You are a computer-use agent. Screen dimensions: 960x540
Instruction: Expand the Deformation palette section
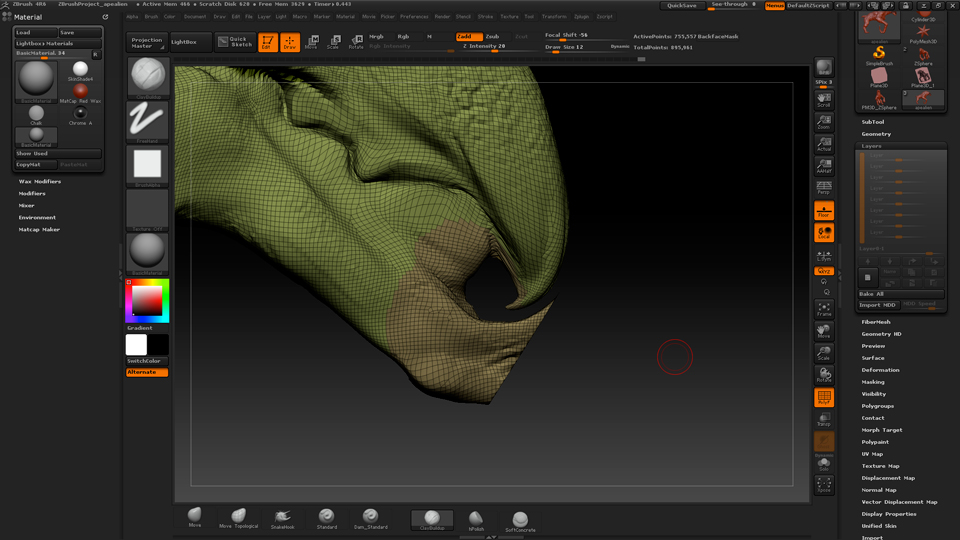point(880,370)
